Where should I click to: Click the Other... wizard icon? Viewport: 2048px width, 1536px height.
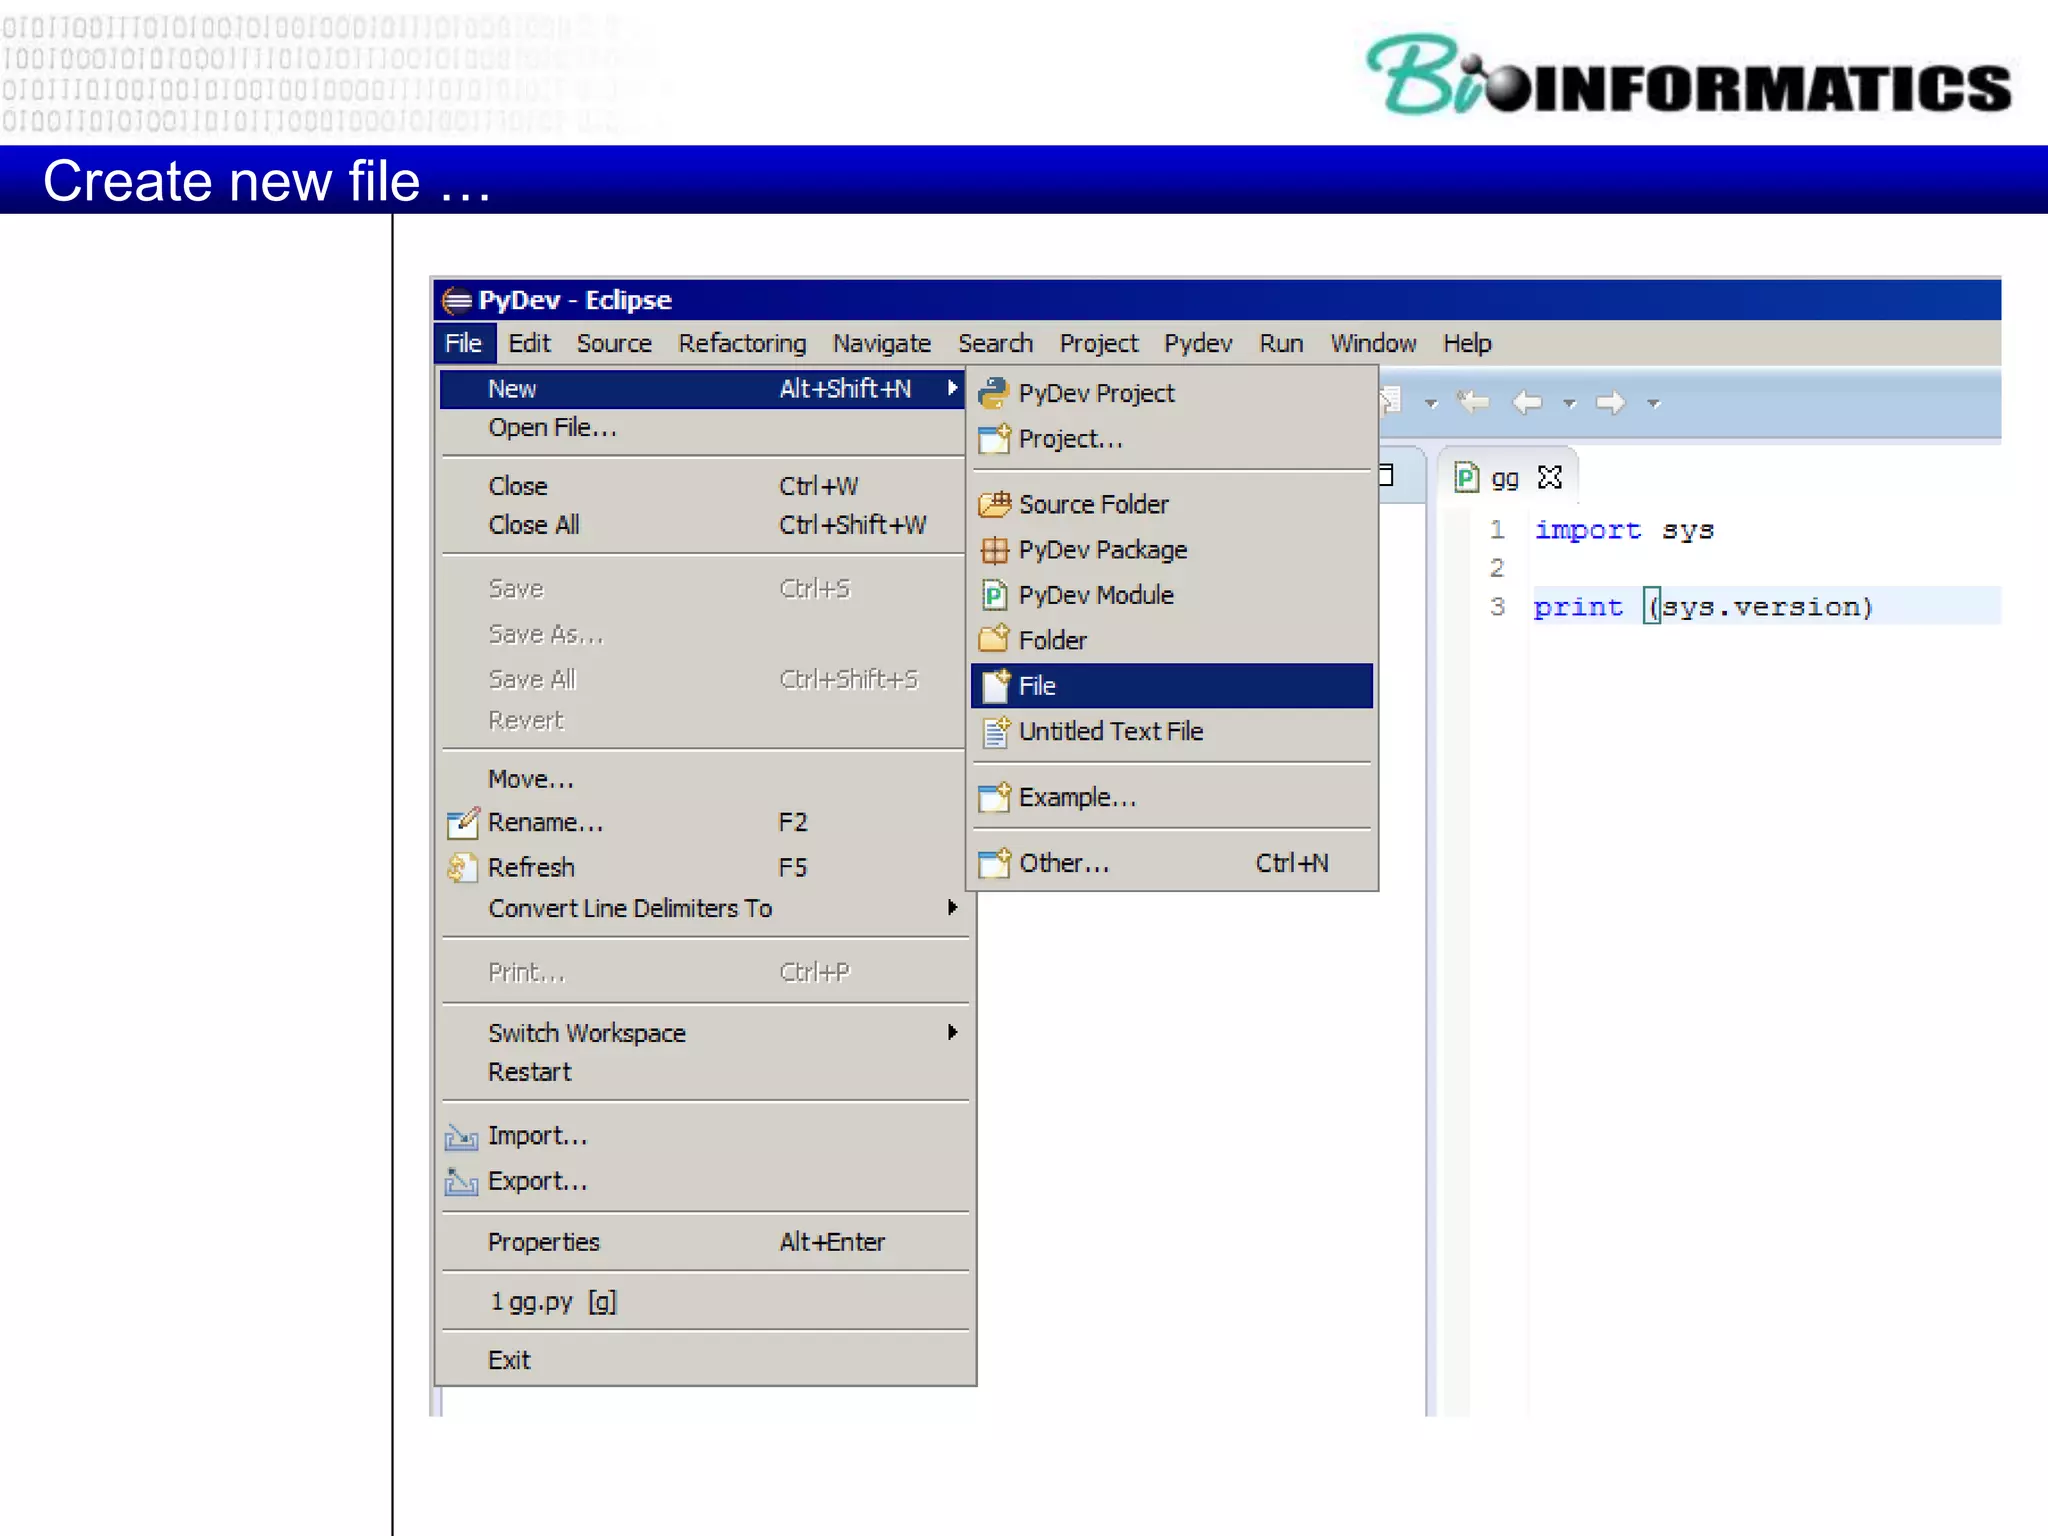[x=994, y=863]
